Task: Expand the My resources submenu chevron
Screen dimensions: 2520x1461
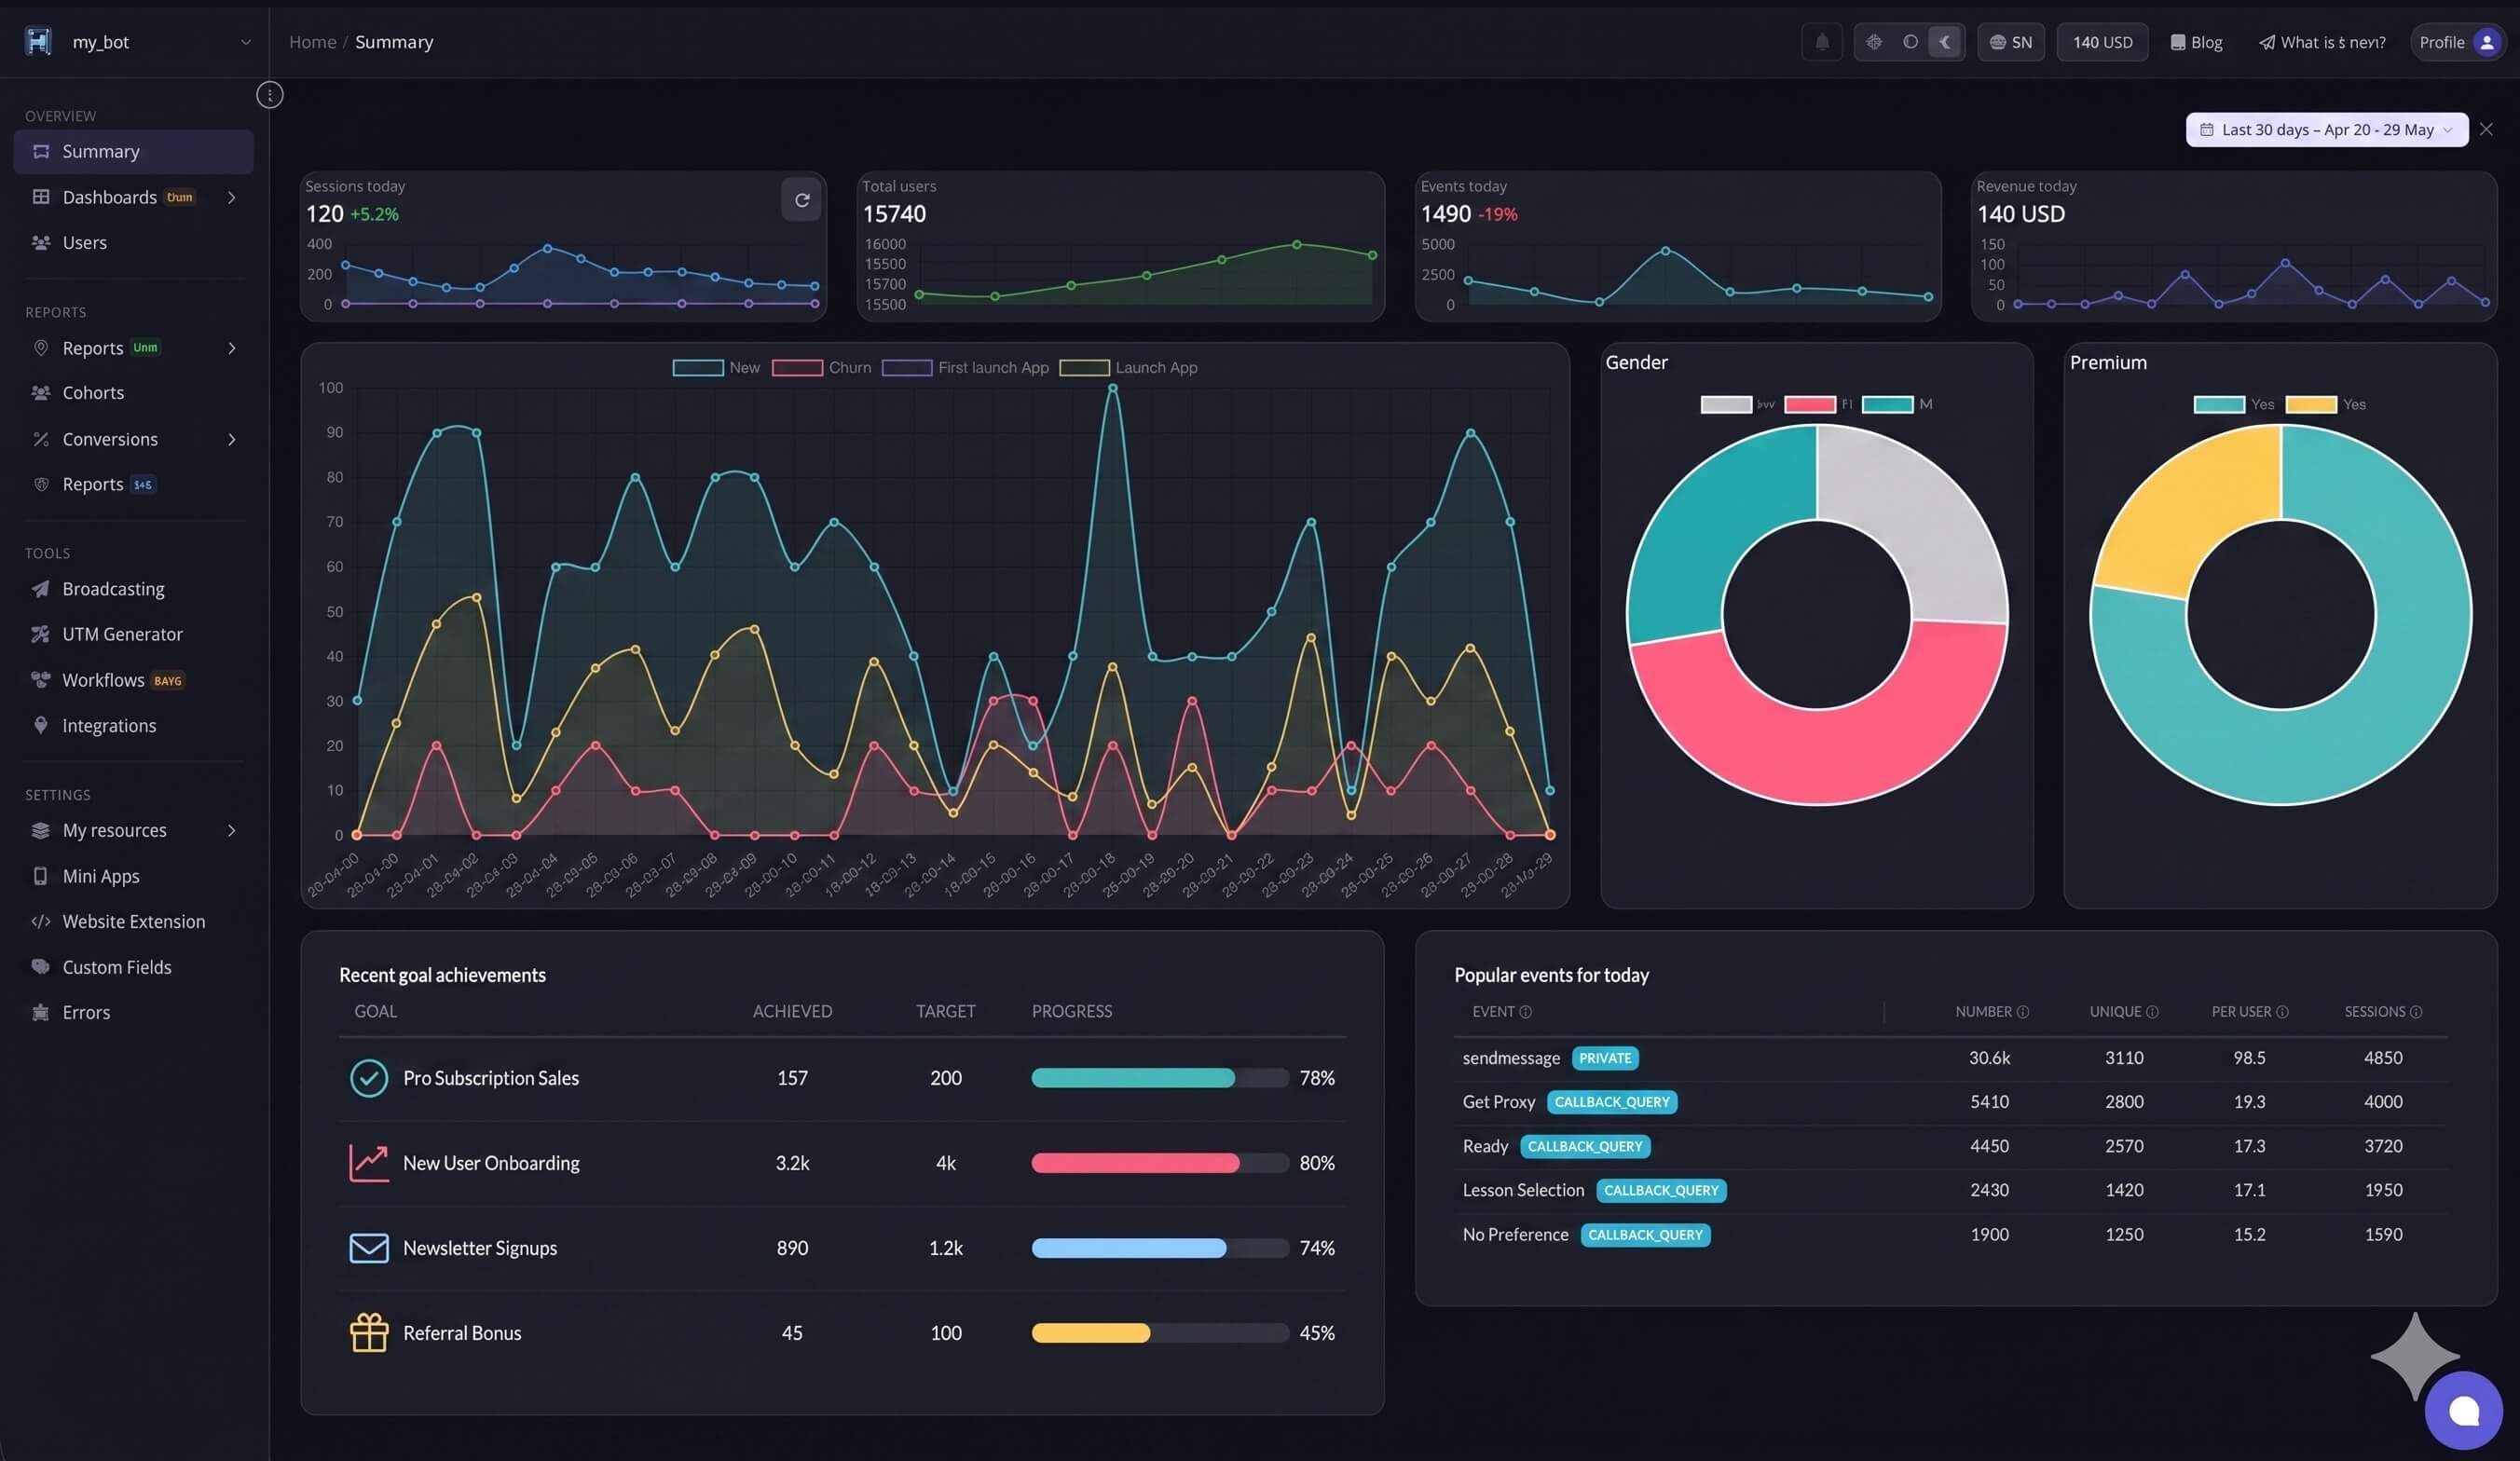Action: pos(232,830)
